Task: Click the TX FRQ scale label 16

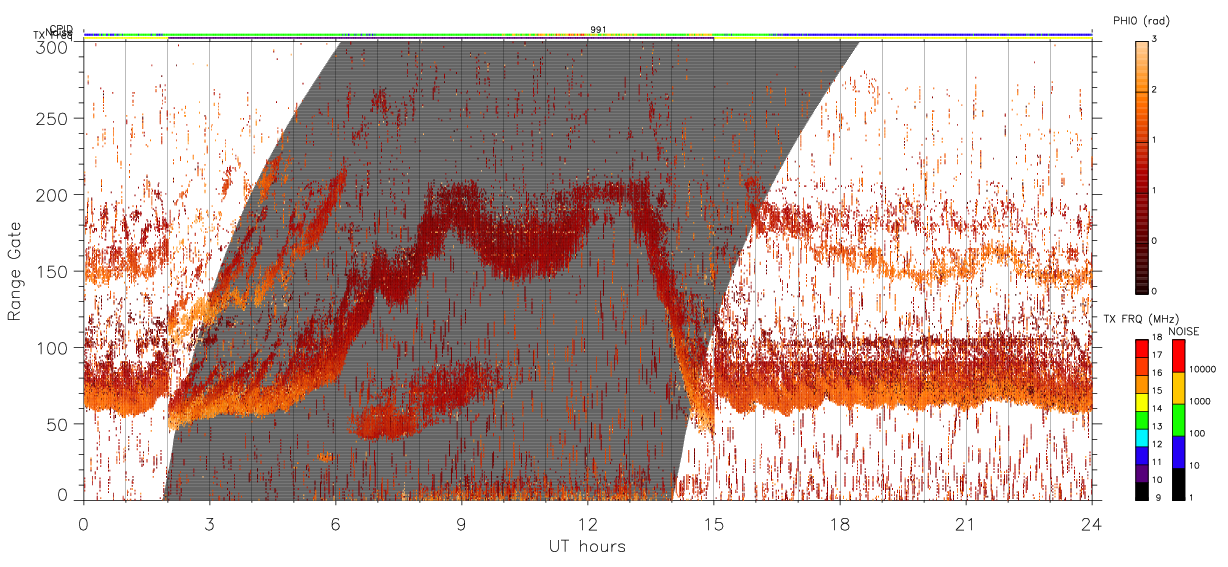Action: (1158, 372)
